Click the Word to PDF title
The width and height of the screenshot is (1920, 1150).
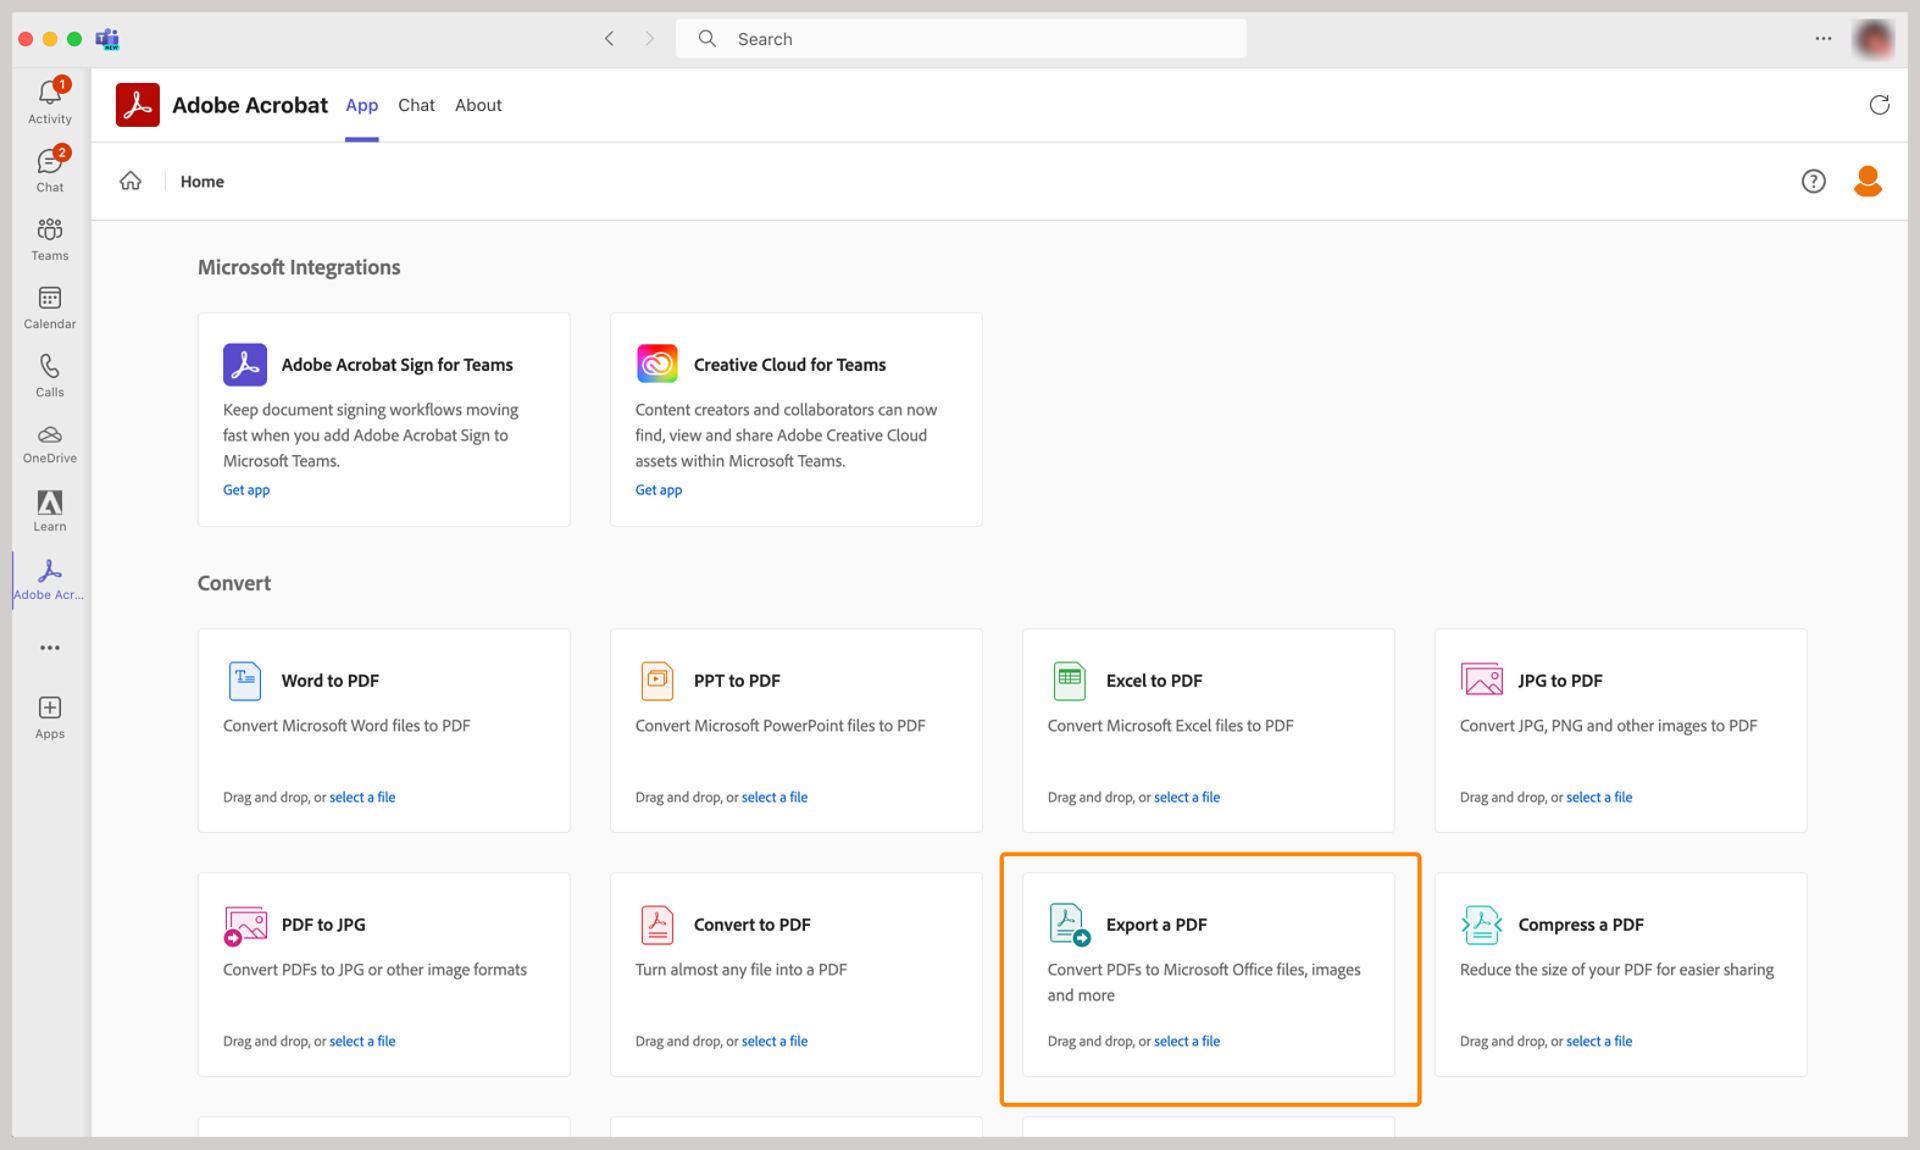(330, 681)
